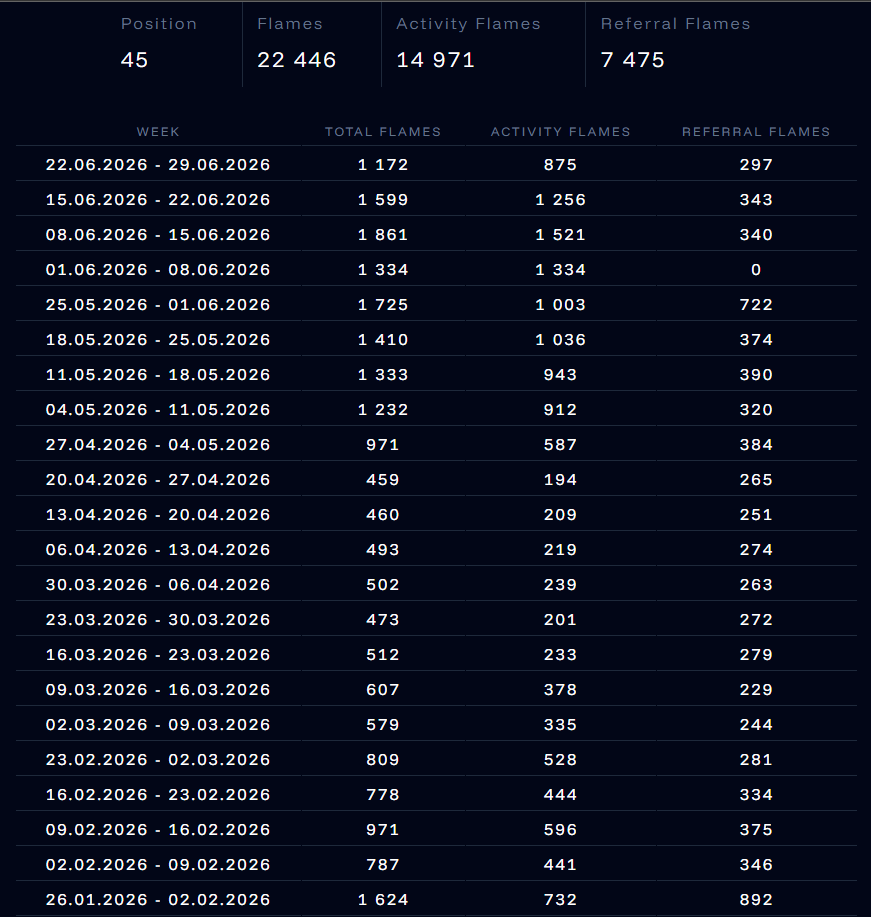The width and height of the screenshot is (871, 917).
Task: Click week 06.04.2026 - 13.04.2026
Action: click(x=158, y=550)
